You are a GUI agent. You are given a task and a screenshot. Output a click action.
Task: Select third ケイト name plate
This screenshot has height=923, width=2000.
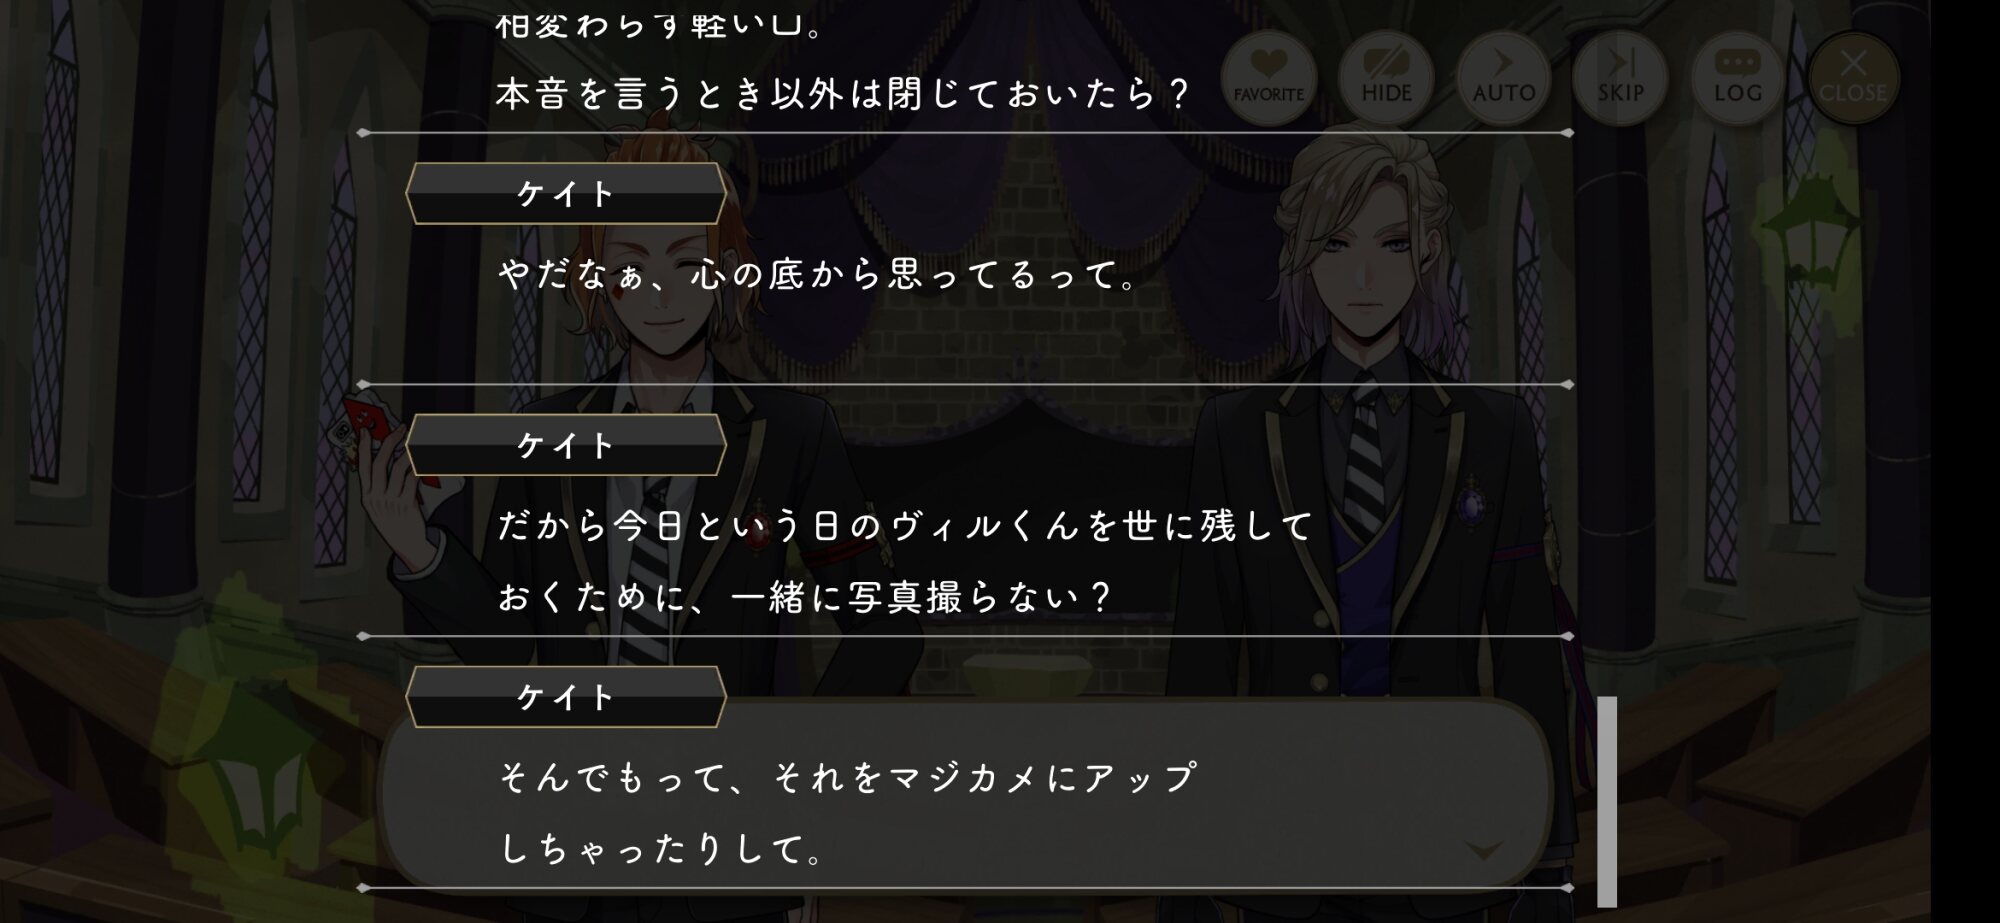[566, 697]
